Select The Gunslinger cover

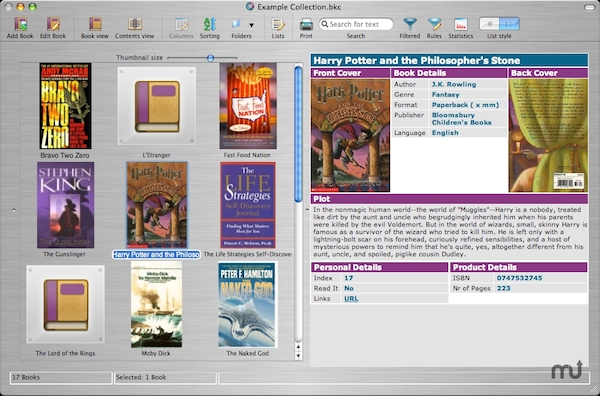(x=65, y=205)
